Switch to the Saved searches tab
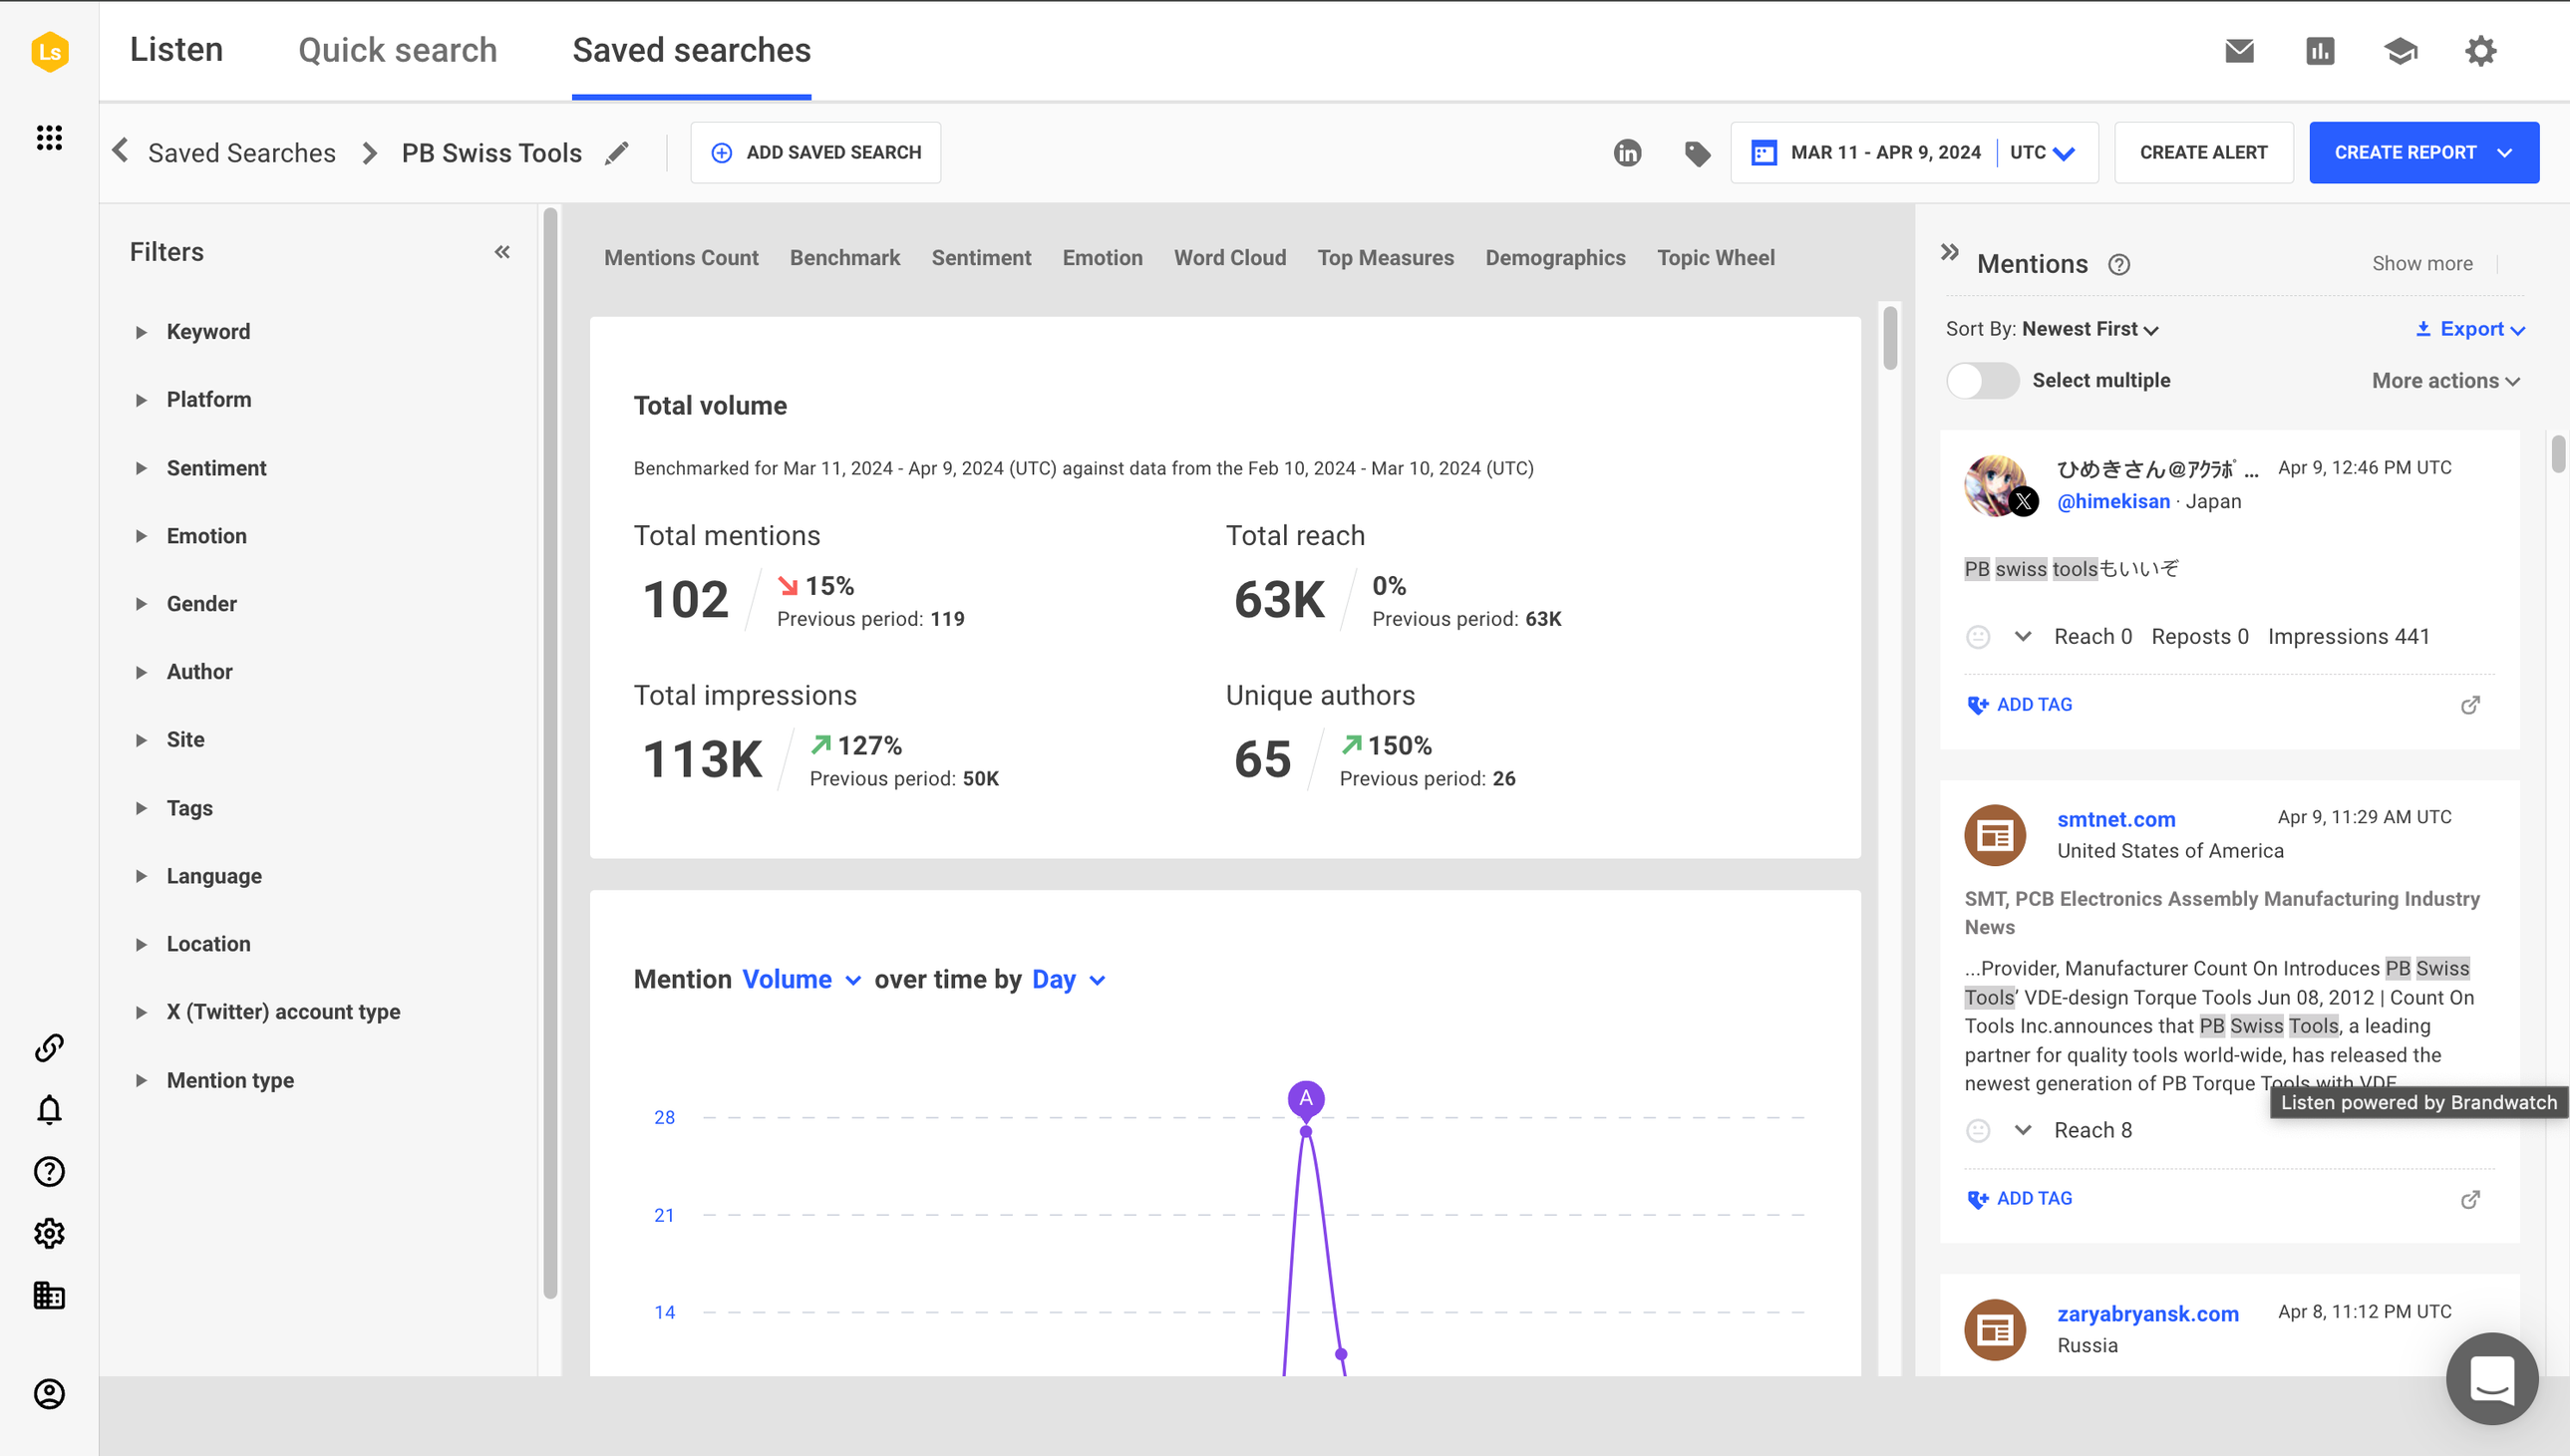2570x1456 pixels. pyautogui.click(x=691, y=50)
